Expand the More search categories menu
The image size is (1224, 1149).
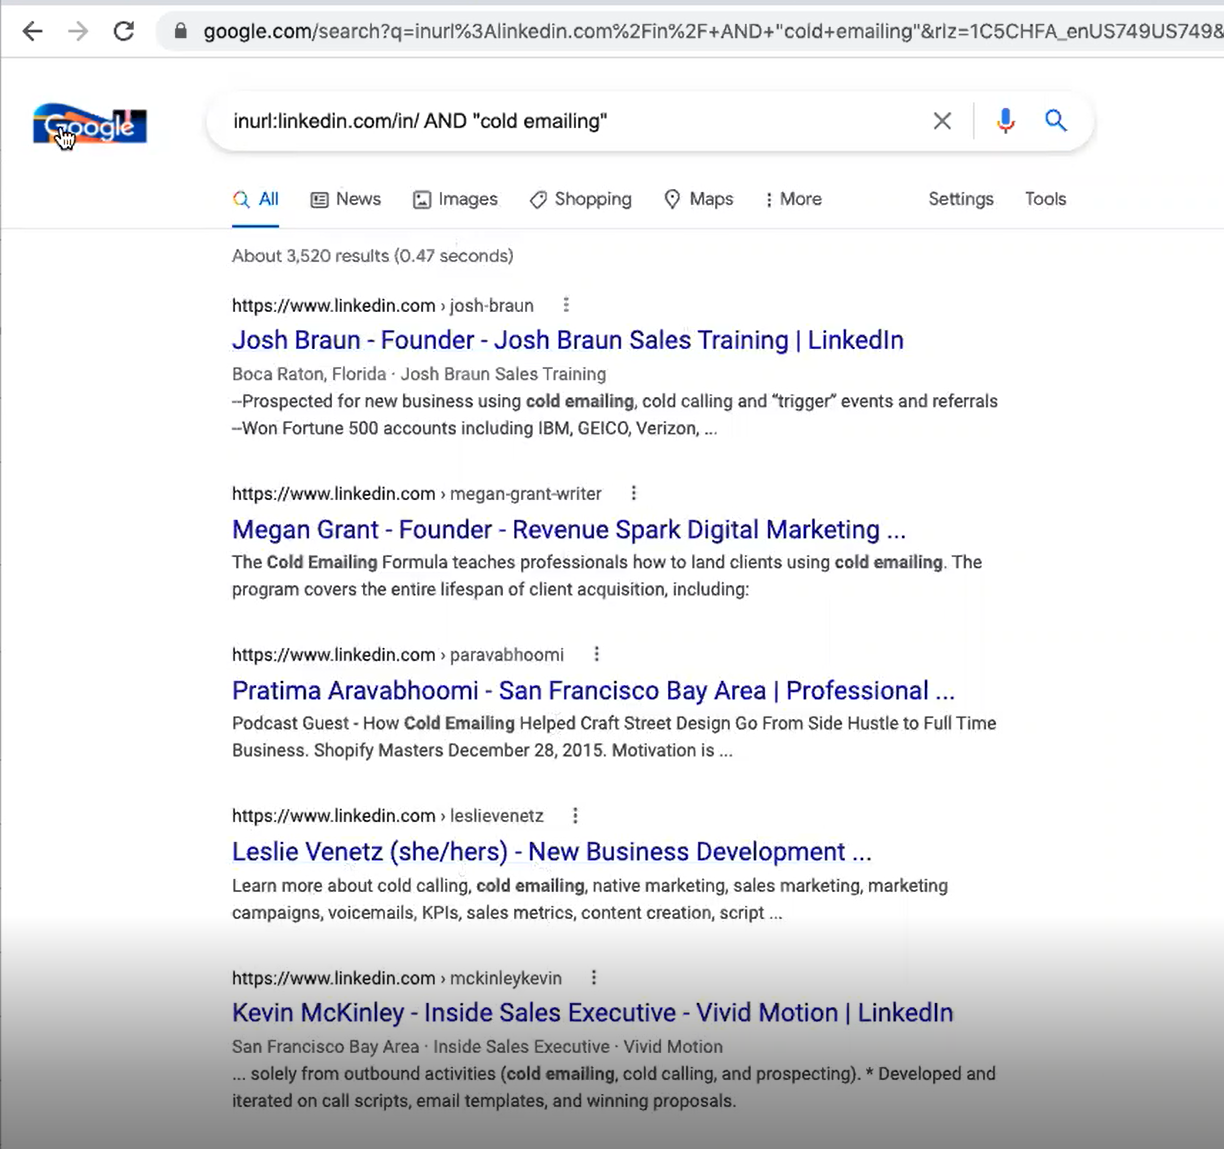[793, 199]
